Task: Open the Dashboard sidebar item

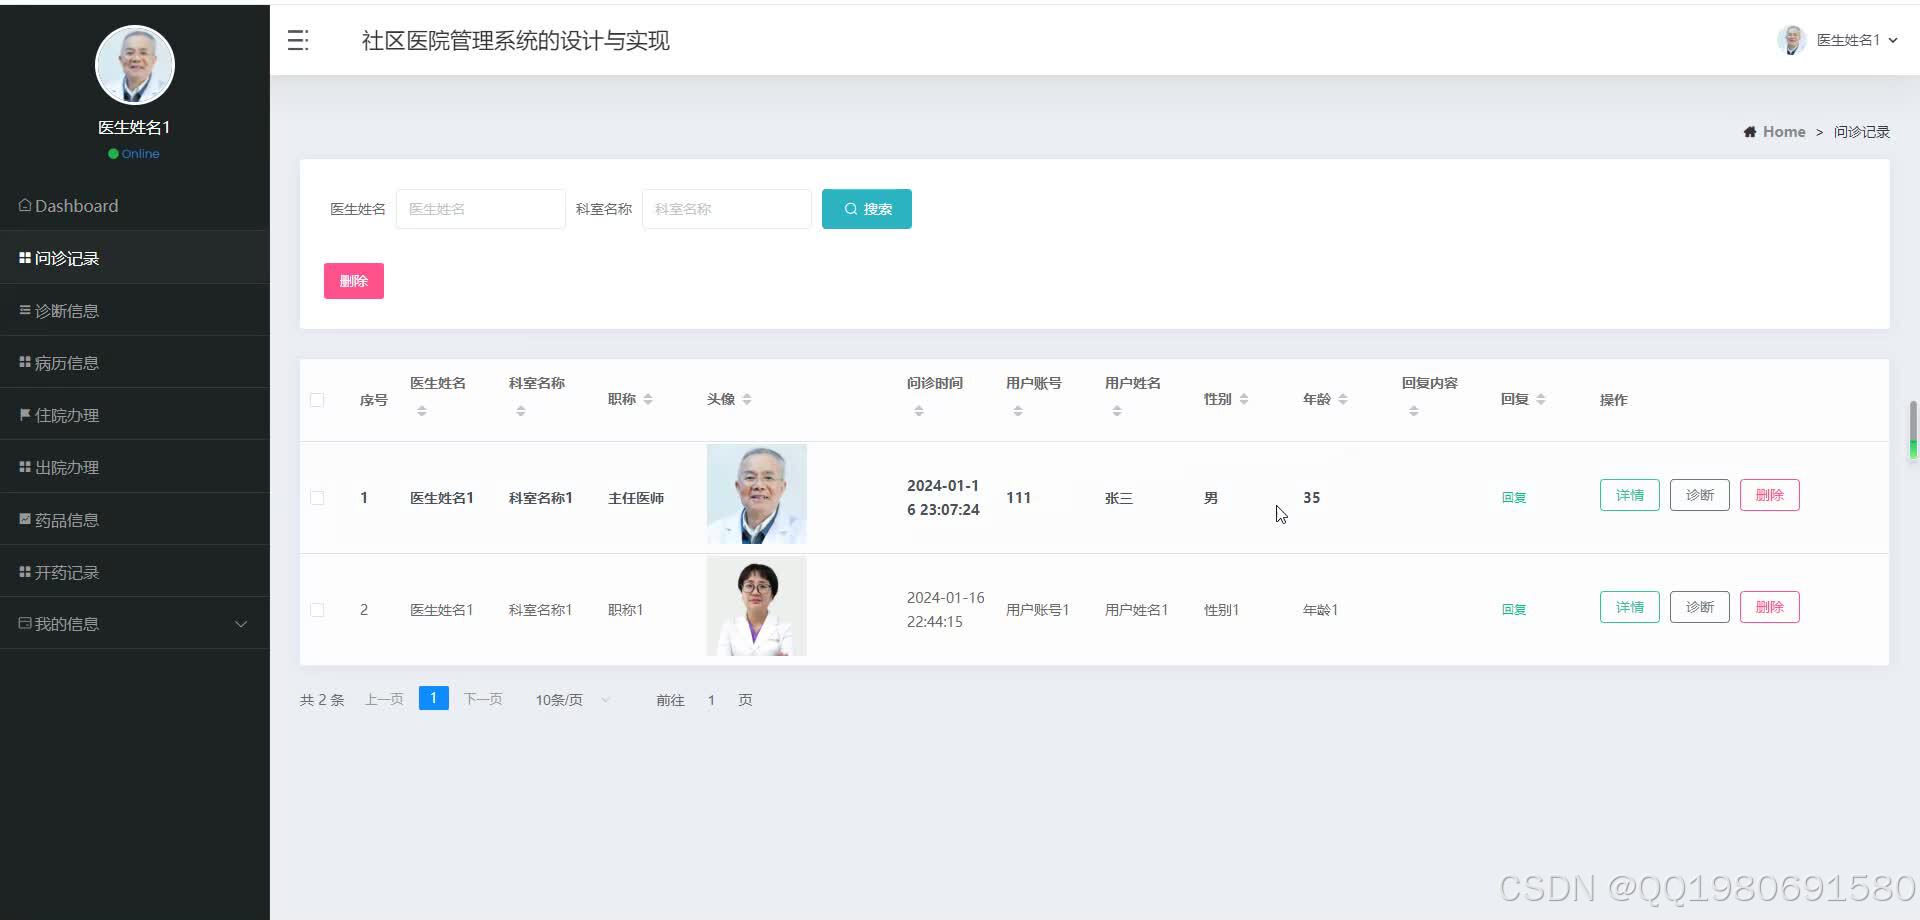Action: tap(76, 206)
